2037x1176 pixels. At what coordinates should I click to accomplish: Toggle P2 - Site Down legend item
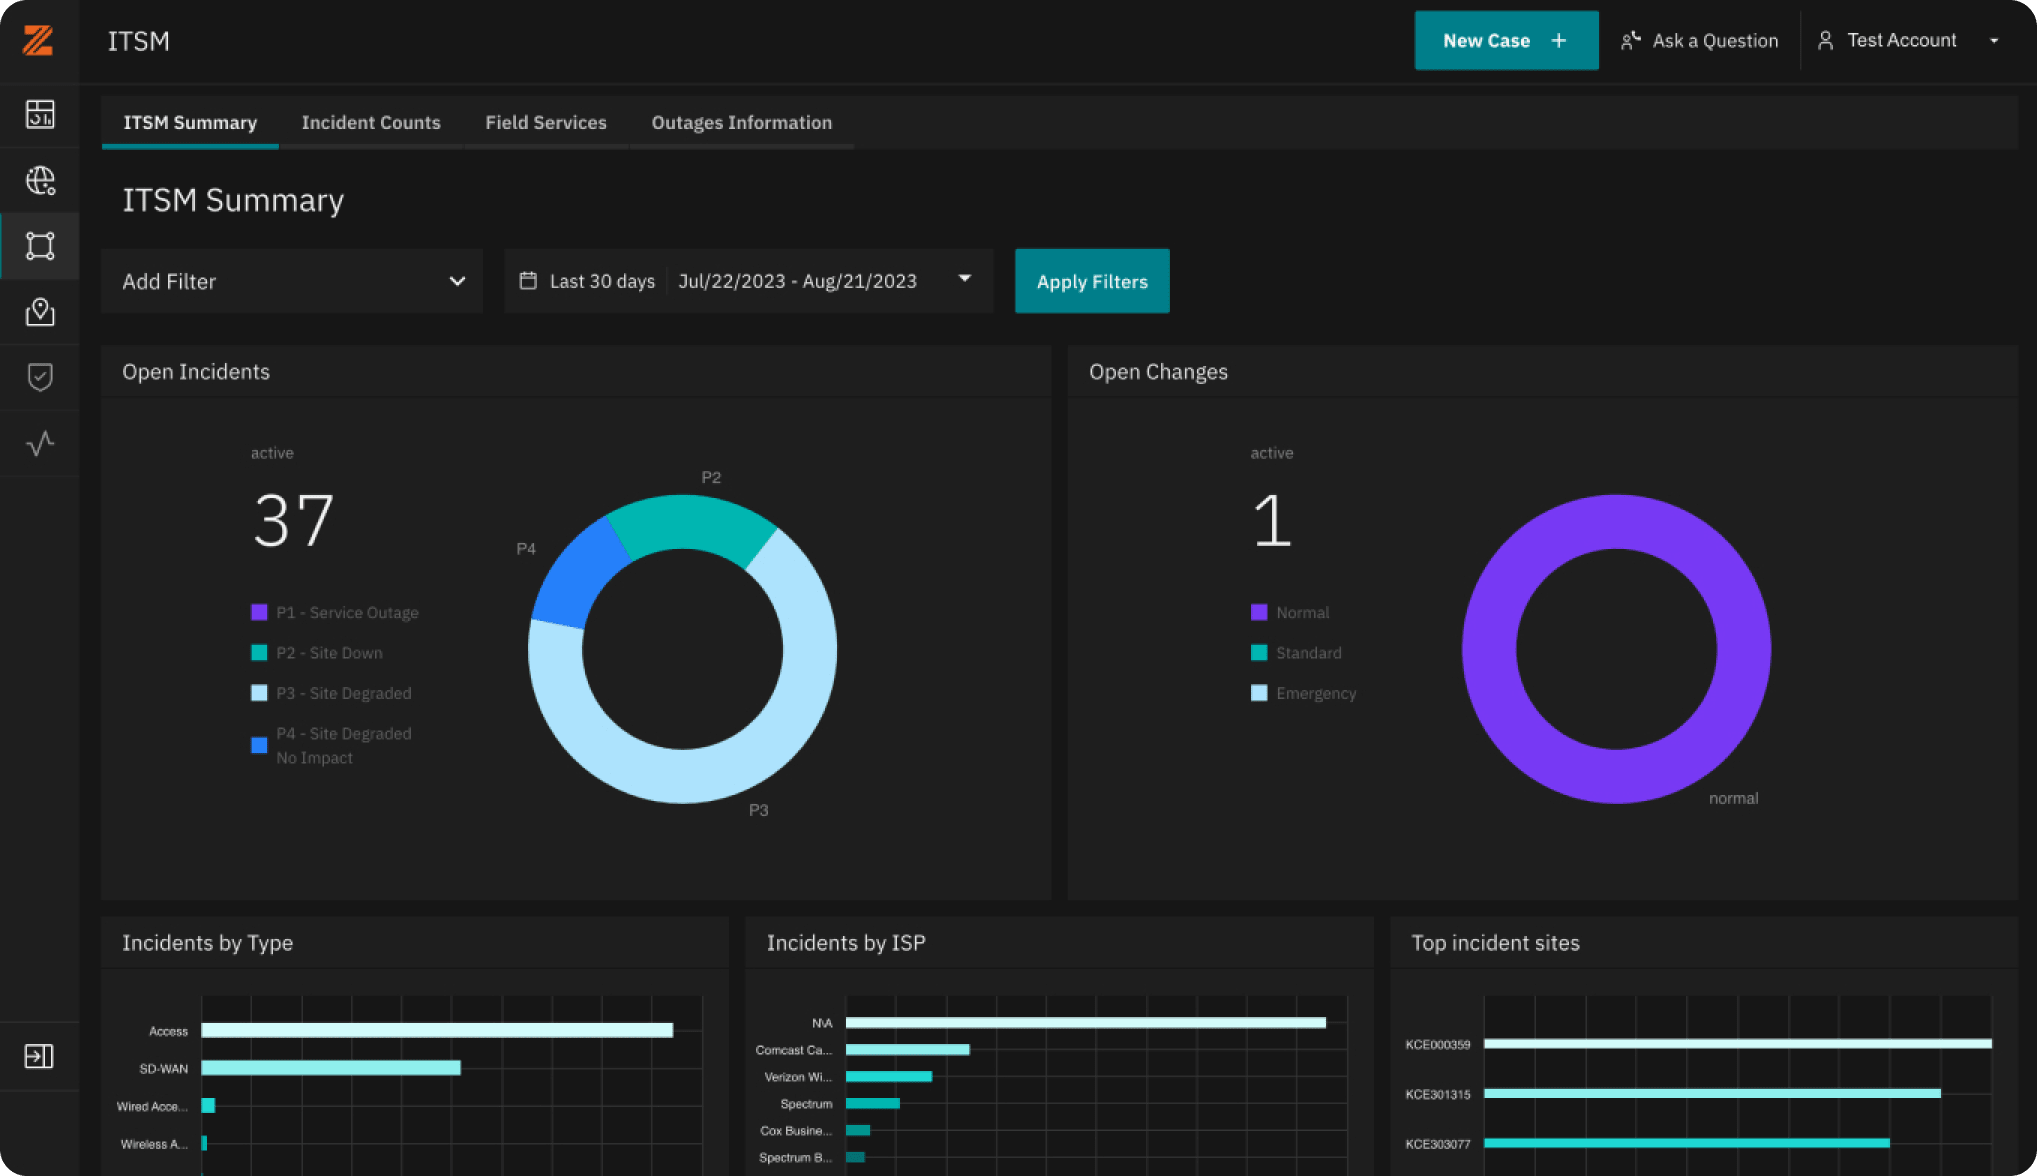317,653
